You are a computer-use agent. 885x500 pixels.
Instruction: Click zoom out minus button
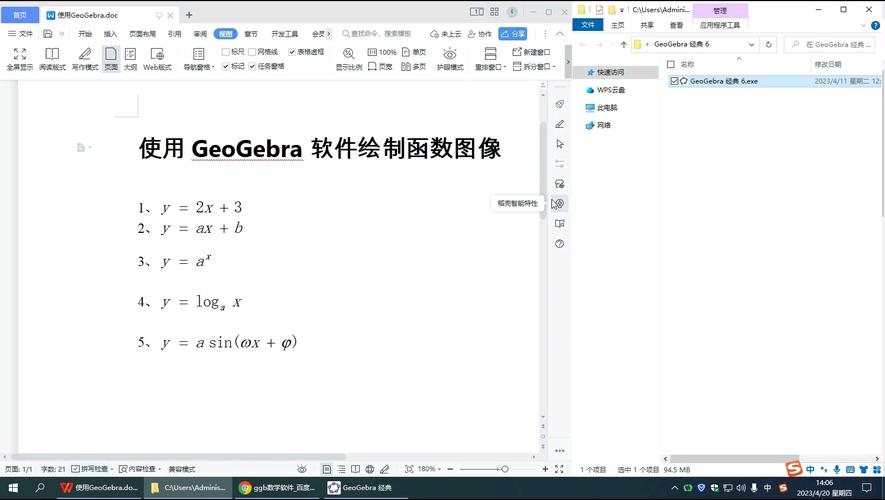pyautogui.click(x=450, y=469)
